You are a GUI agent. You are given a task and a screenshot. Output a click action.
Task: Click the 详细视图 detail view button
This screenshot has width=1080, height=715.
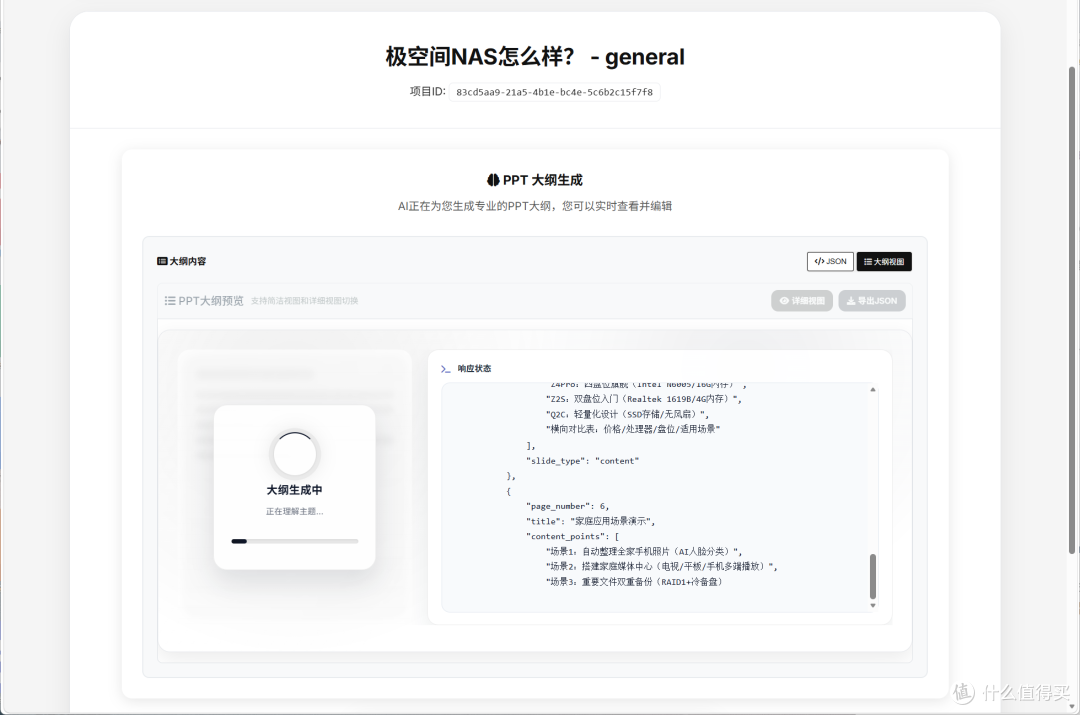tap(802, 301)
